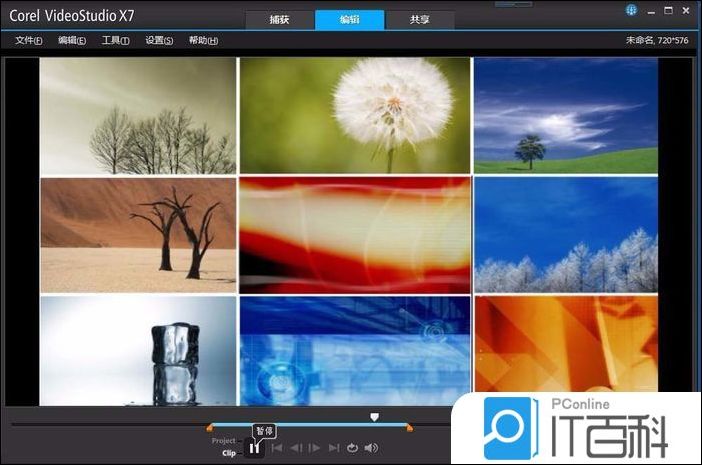The width and height of the screenshot is (702, 465).
Task: Open the 编辑 (Edit) menu
Action: pyautogui.click(x=72, y=41)
